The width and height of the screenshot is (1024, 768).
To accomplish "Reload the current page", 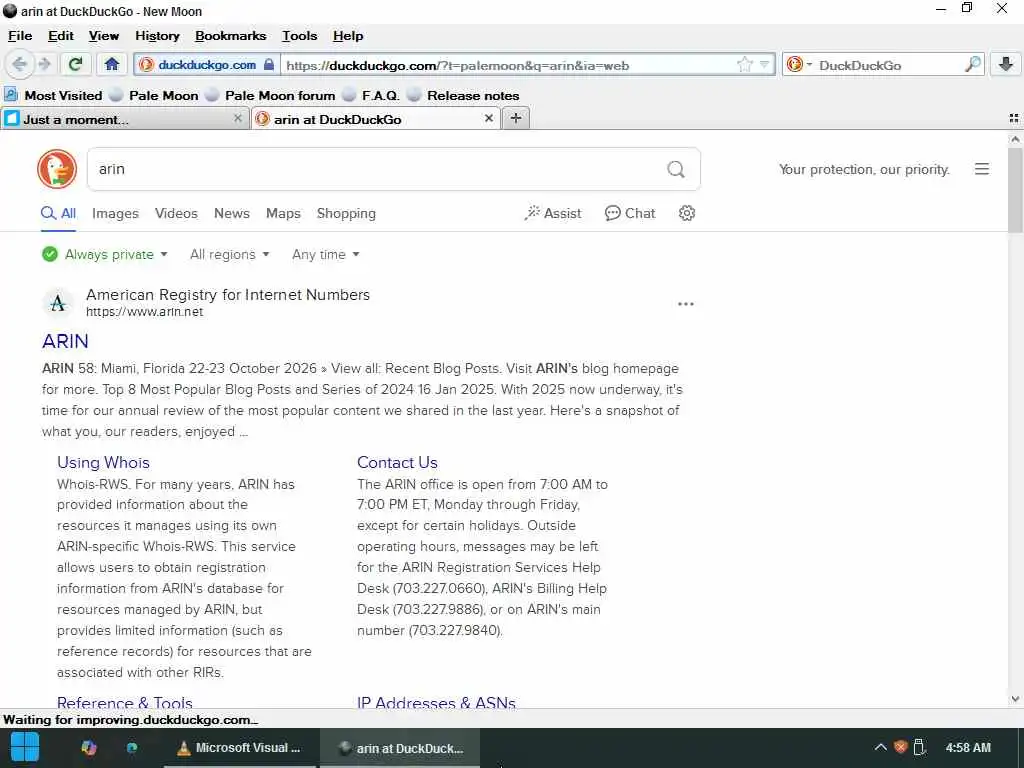I will 76,65.
